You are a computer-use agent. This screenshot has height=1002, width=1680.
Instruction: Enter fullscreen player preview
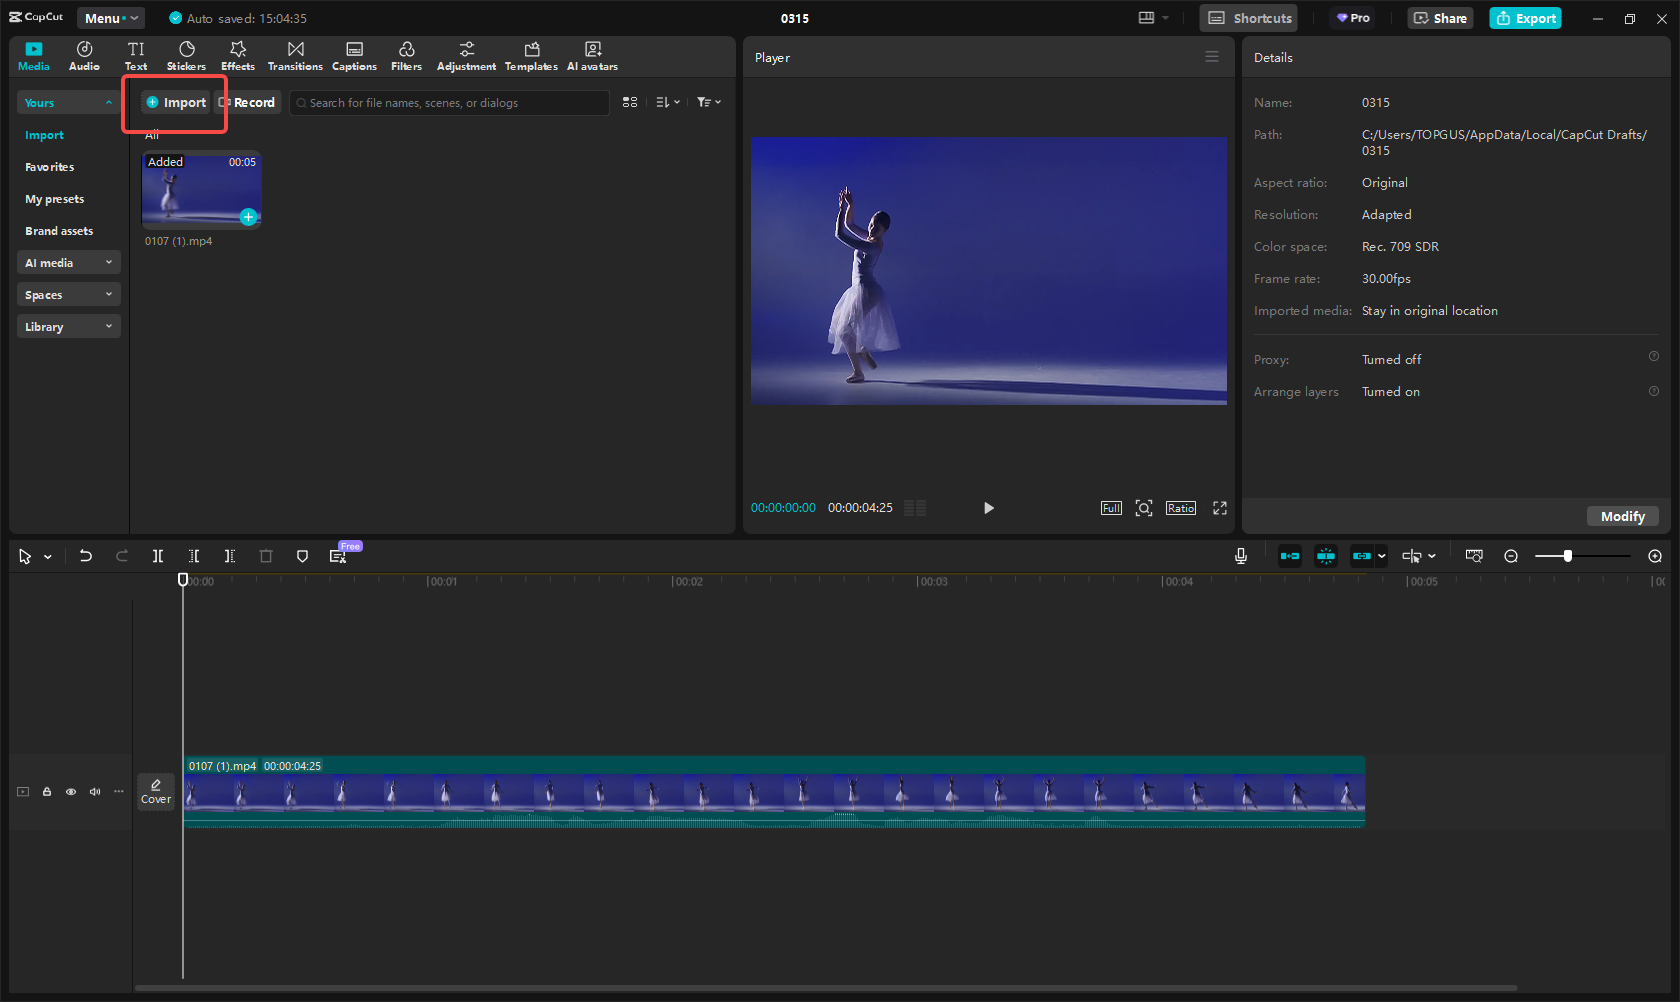1220,508
